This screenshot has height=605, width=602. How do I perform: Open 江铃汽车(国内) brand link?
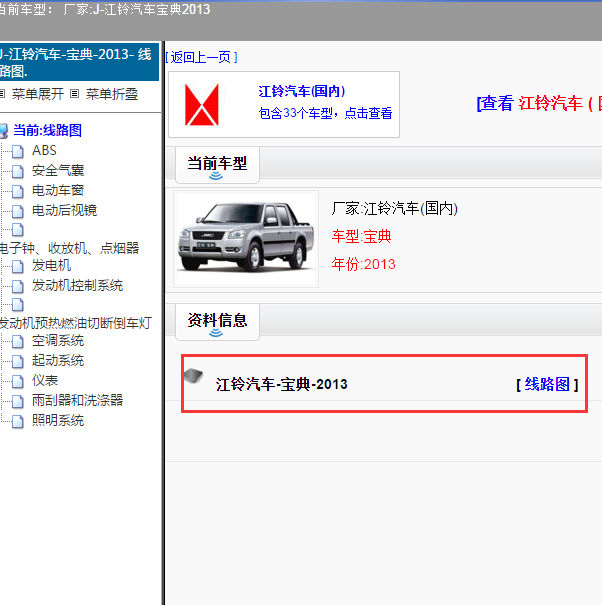pos(302,91)
